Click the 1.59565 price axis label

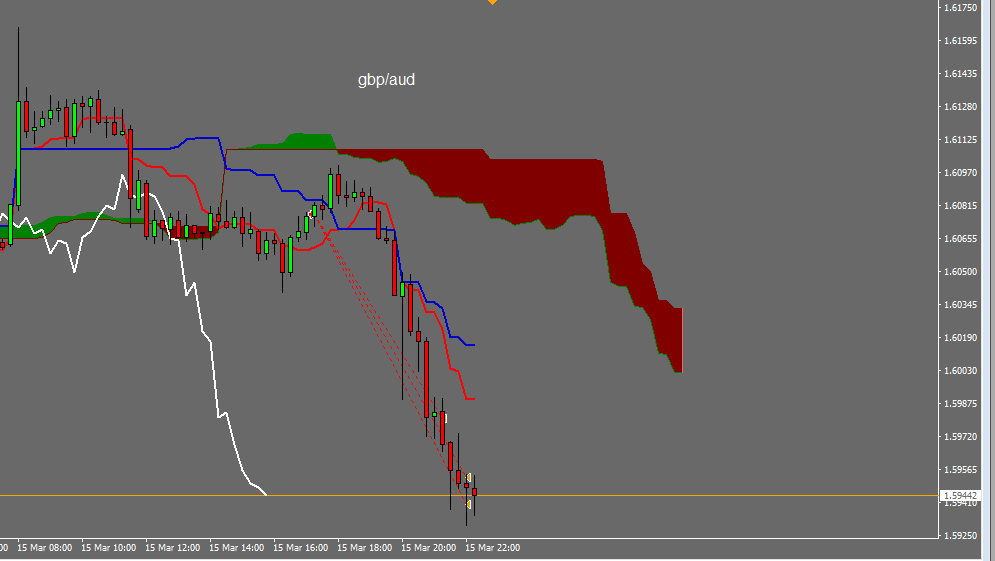960,470
